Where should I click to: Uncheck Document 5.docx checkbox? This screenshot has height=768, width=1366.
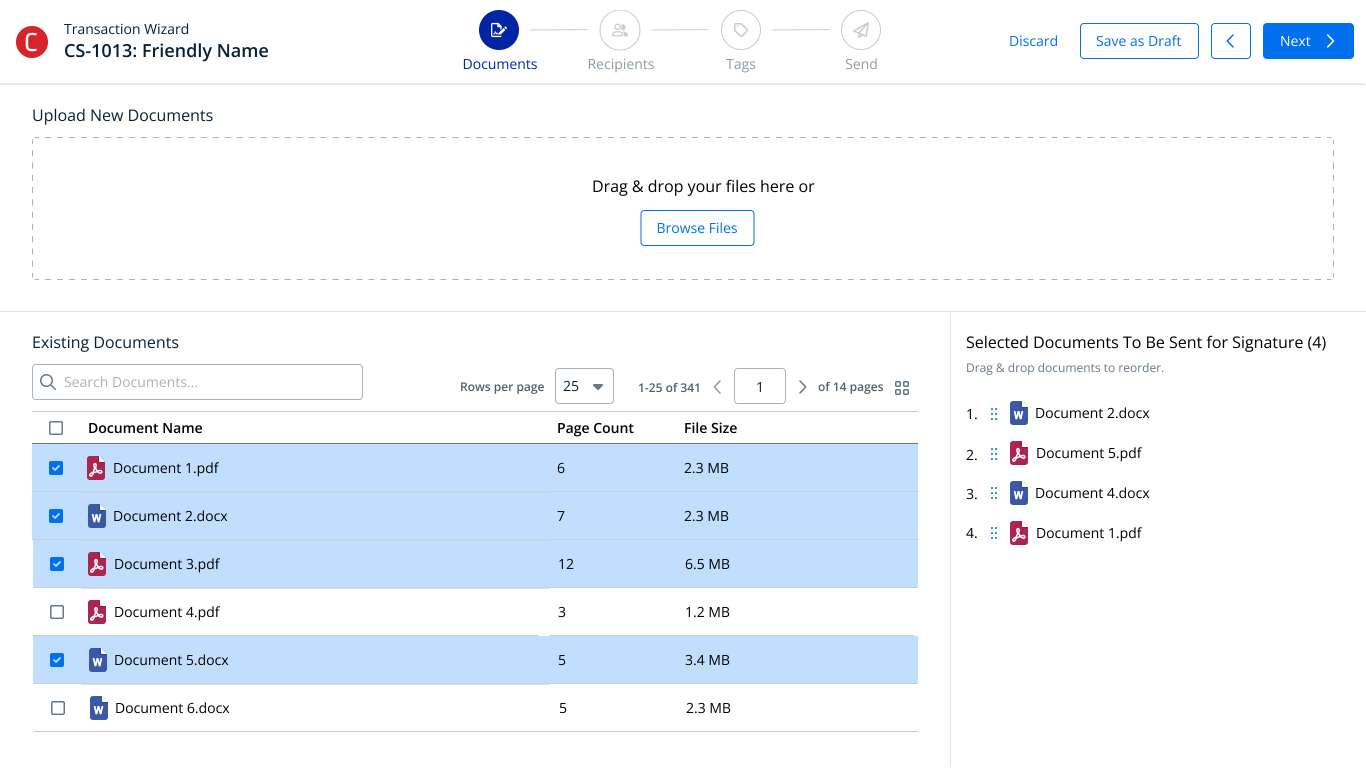click(x=57, y=660)
